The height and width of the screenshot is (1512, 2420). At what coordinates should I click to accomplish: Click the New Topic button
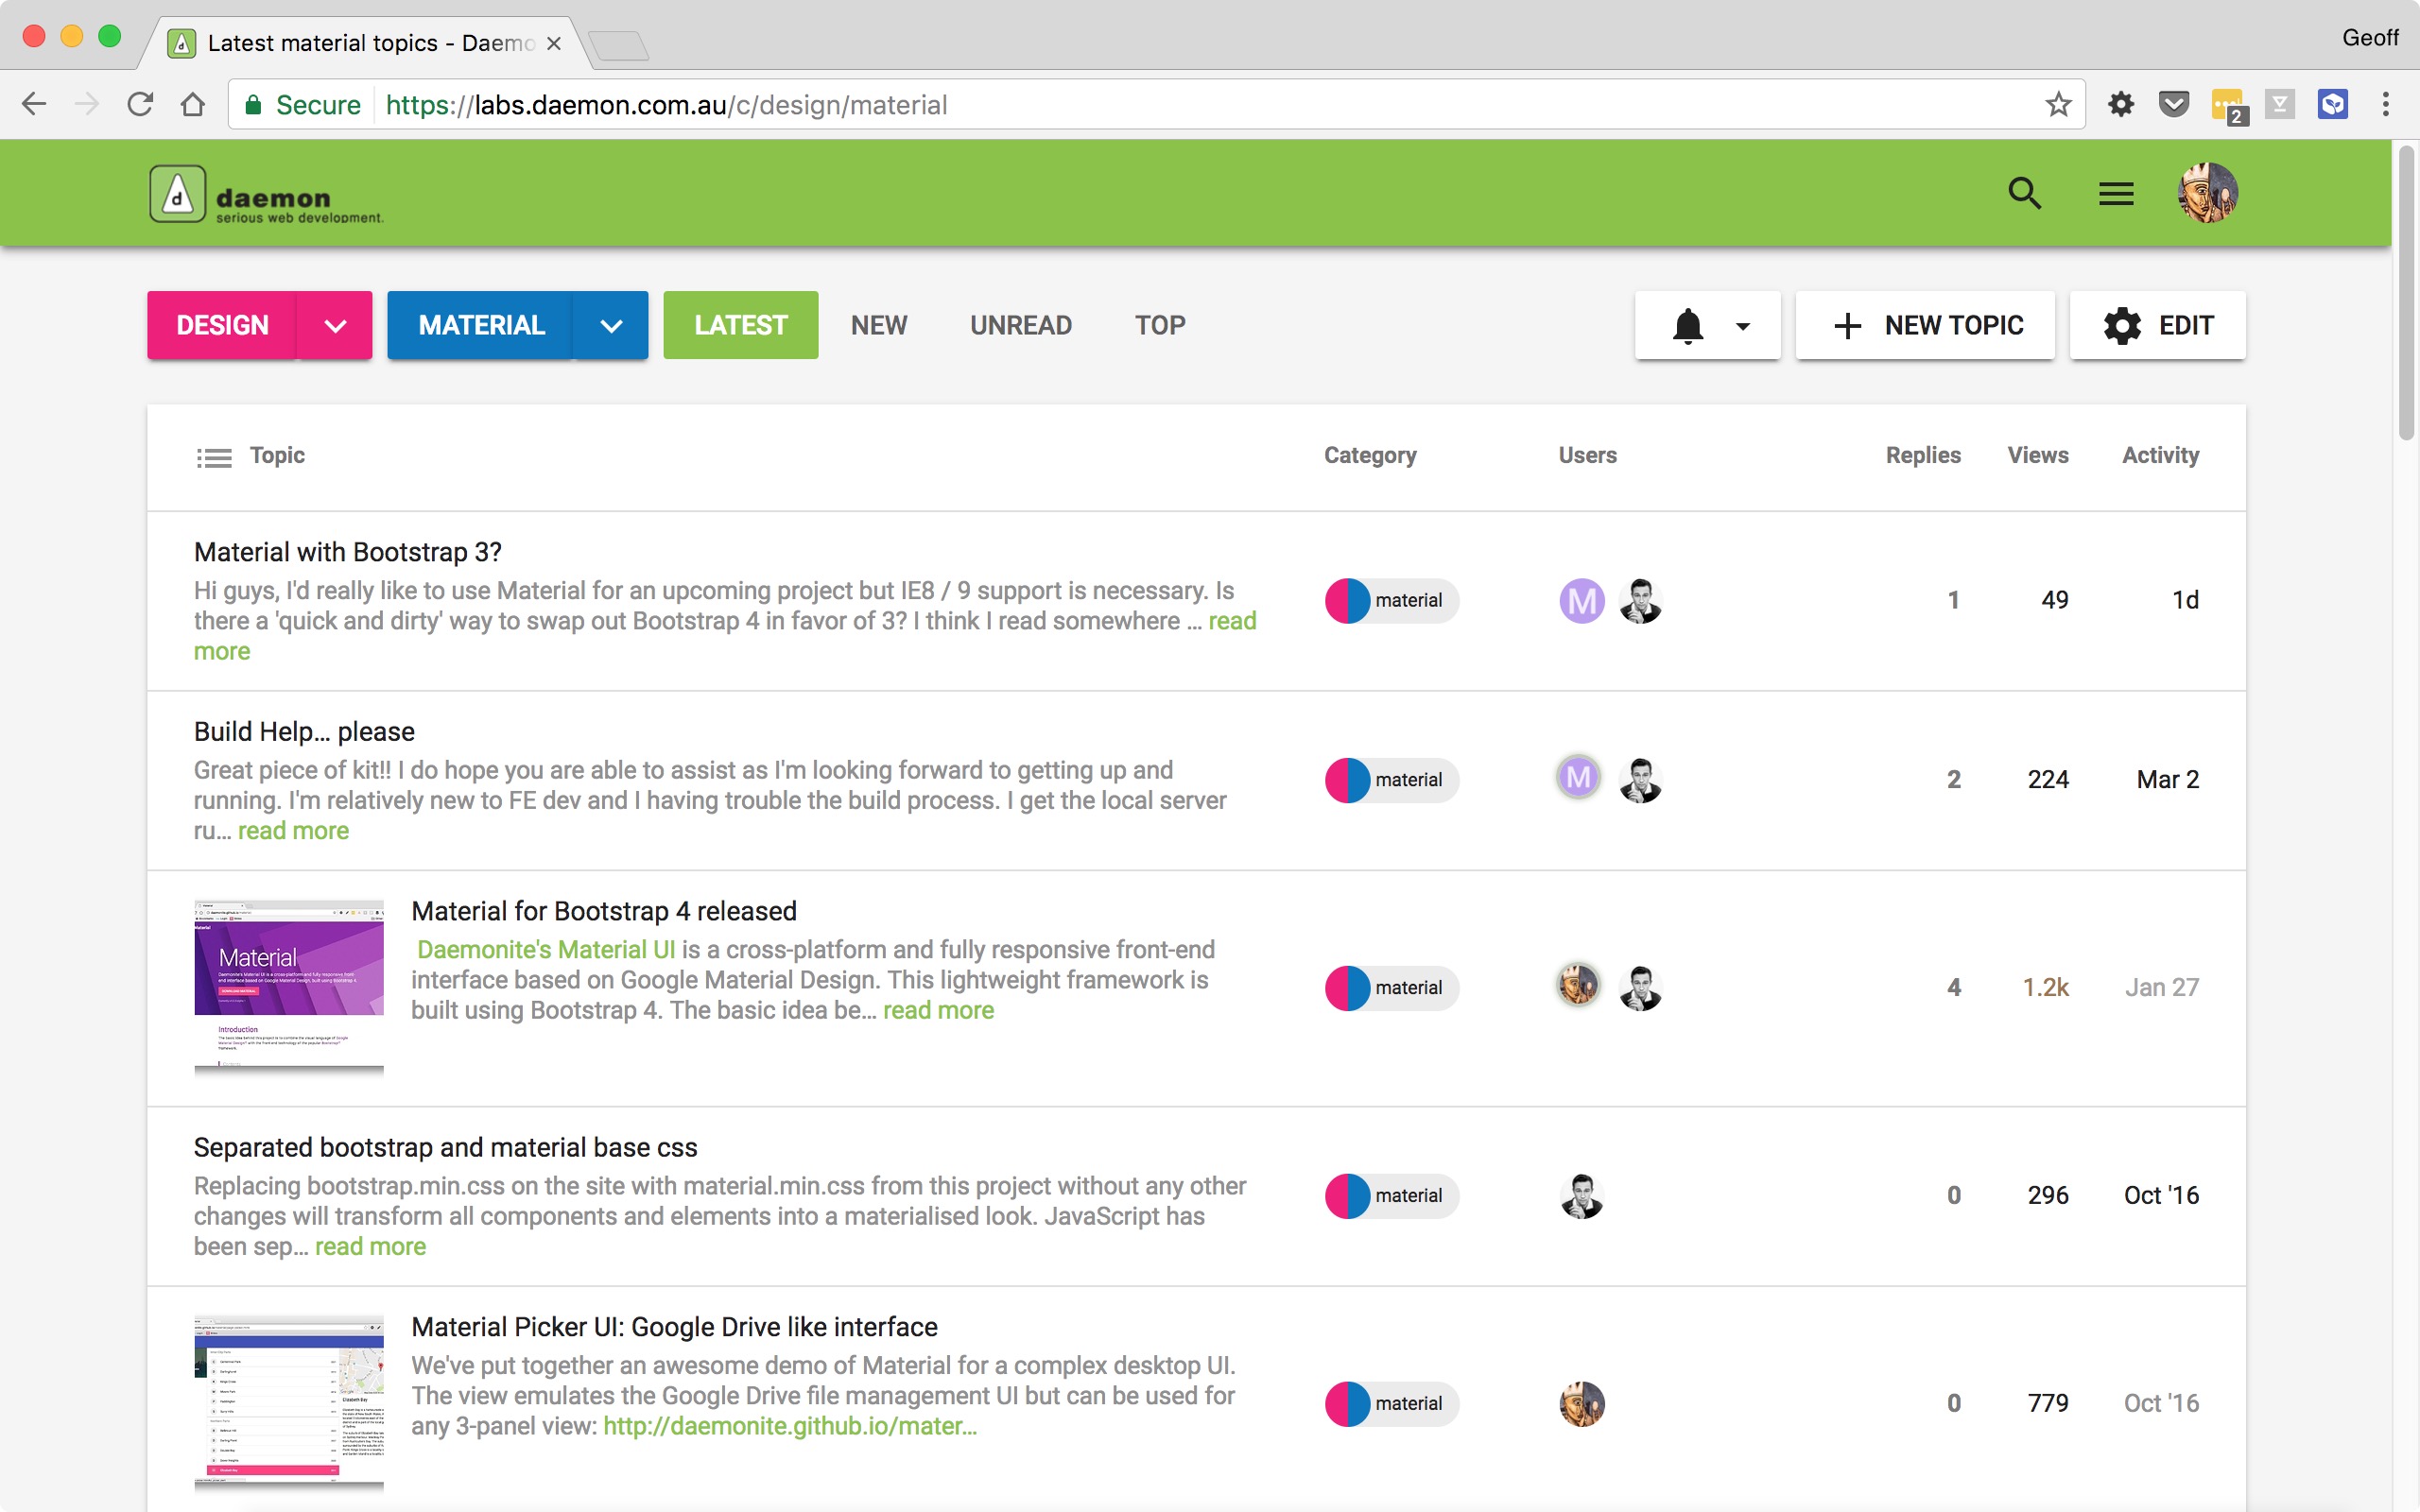click(1925, 326)
